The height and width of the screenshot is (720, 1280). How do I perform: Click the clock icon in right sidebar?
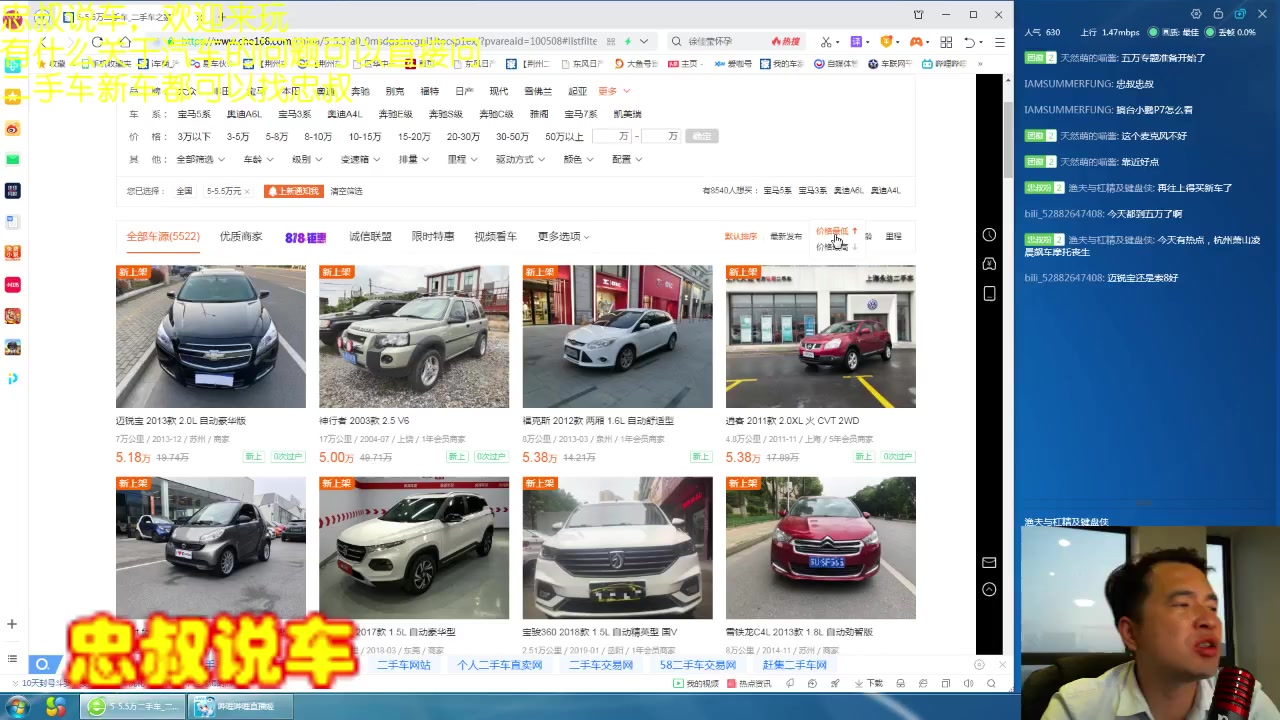tap(989, 235)
